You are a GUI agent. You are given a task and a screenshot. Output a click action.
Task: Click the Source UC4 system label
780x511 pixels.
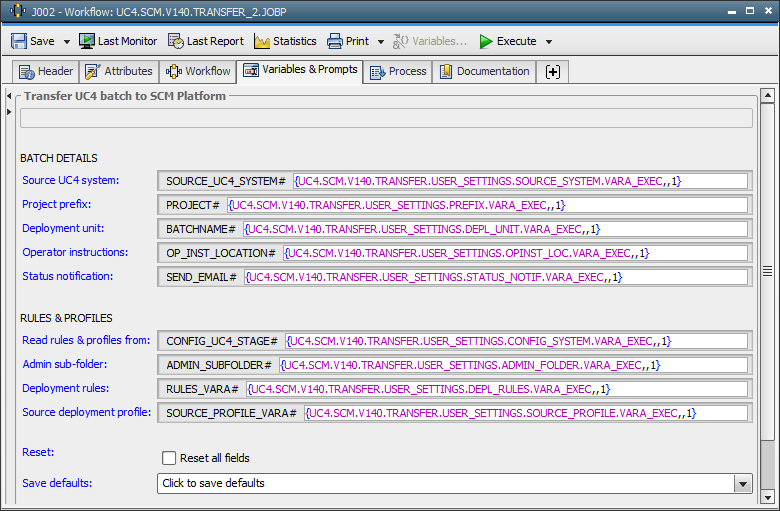tap(71, 180)
